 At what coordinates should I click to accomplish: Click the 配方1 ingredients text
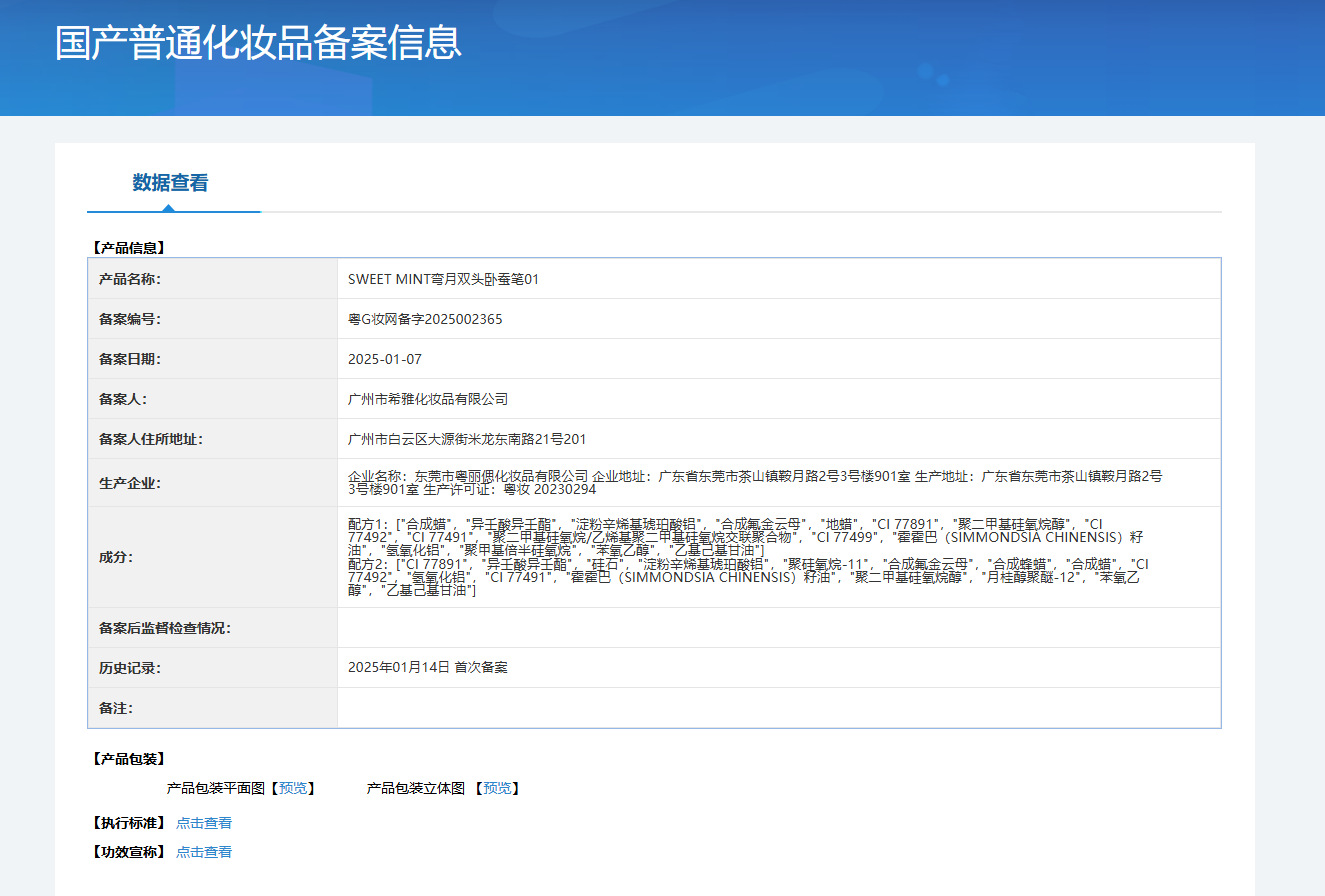tap(745, 537)
